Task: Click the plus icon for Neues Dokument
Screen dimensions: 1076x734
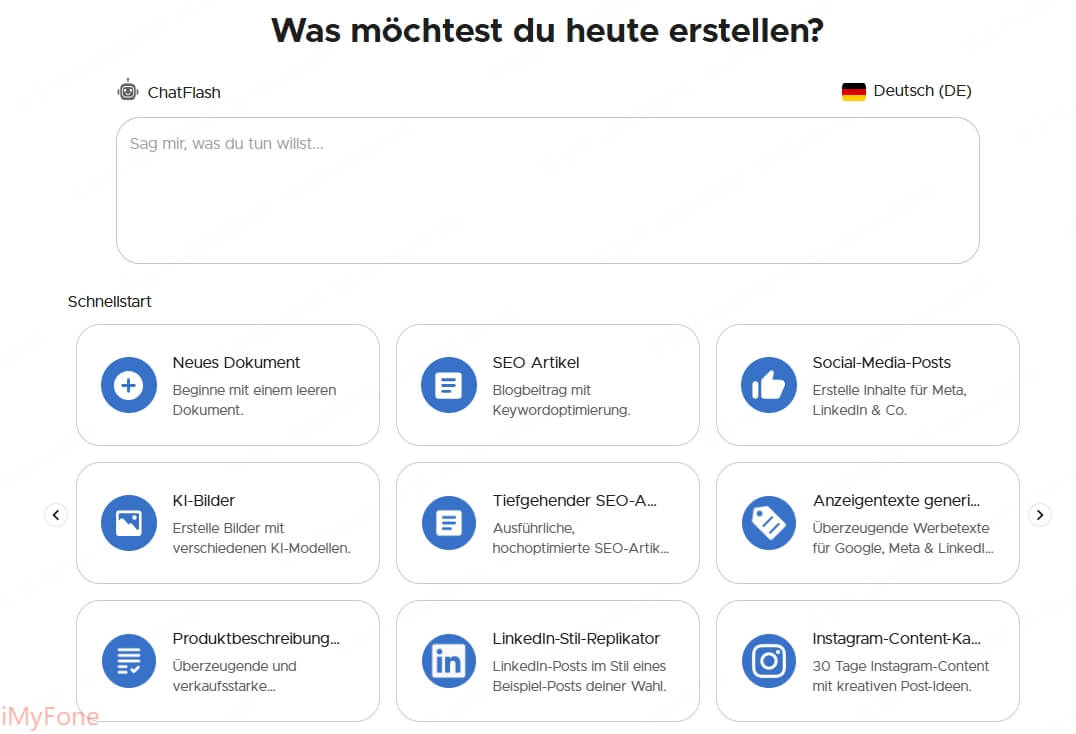Action: coord(129,385)
